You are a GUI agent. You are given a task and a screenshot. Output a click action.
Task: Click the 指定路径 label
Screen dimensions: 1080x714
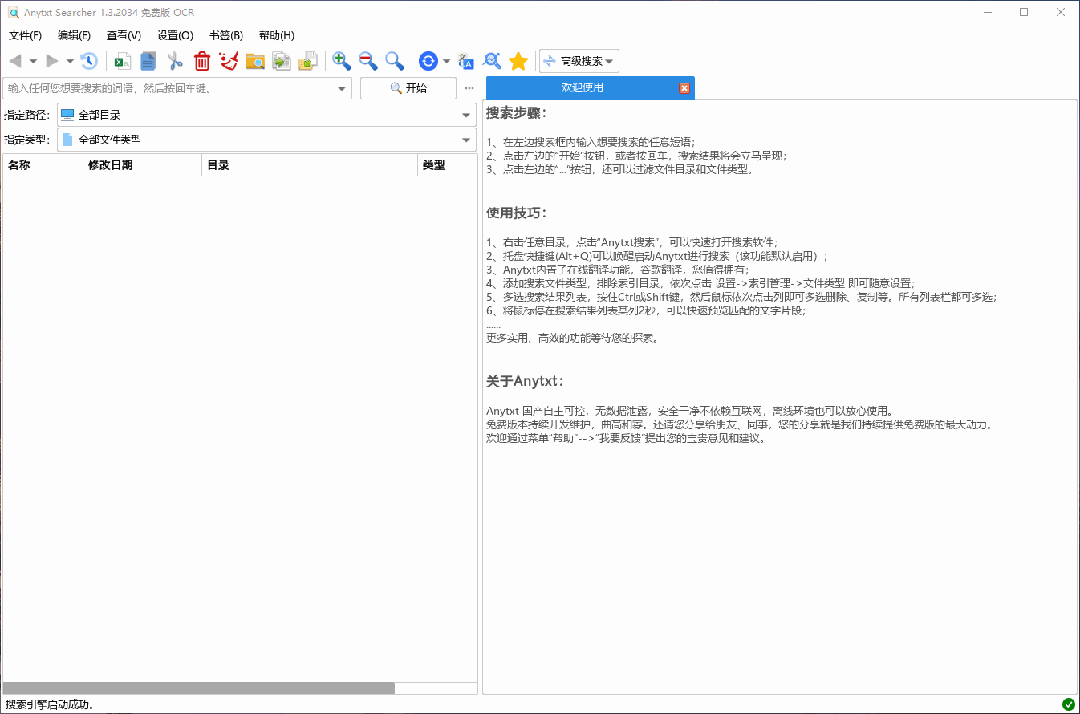pyautogui.click(x=26, y=115)
